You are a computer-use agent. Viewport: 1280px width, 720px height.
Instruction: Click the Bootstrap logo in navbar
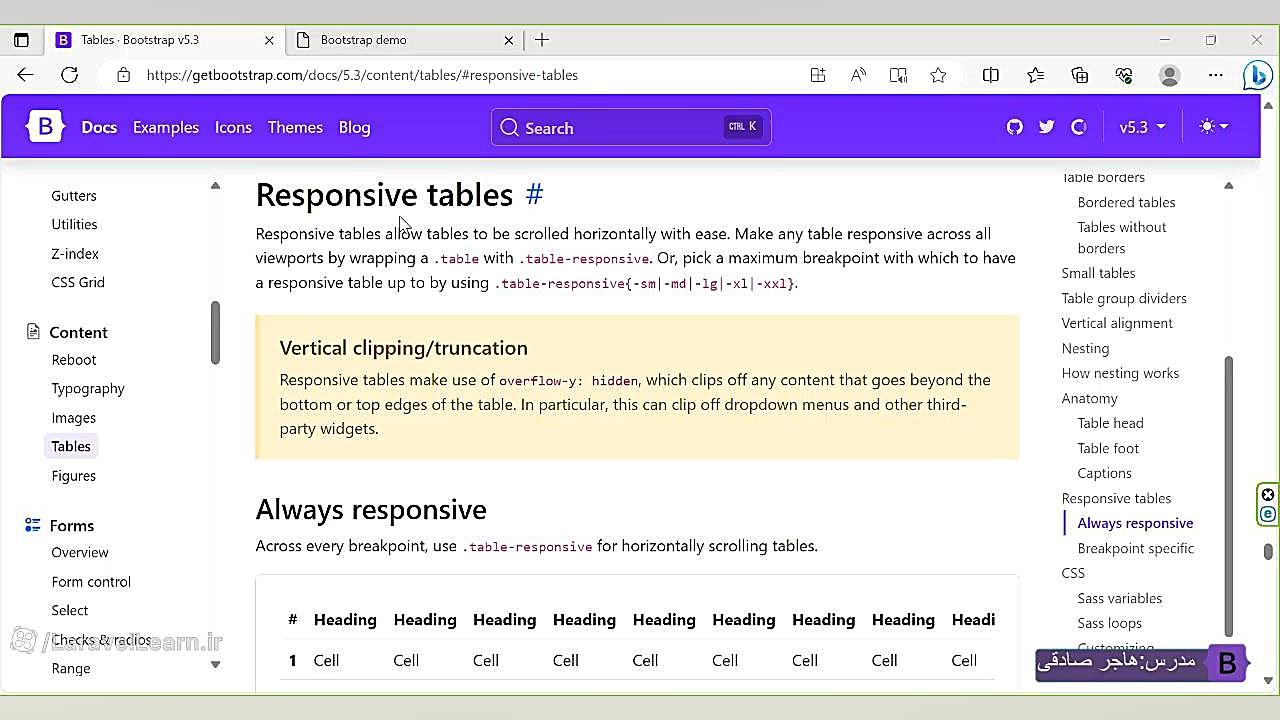pos(45,127)
